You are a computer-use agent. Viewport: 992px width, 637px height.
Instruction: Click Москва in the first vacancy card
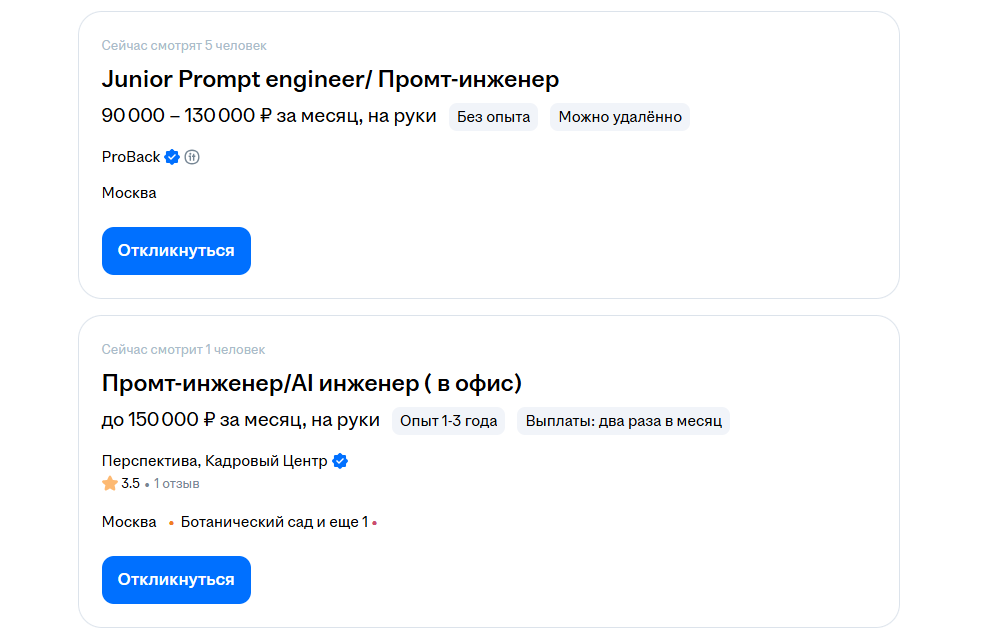pyautogui.click(x=129, y=192)
